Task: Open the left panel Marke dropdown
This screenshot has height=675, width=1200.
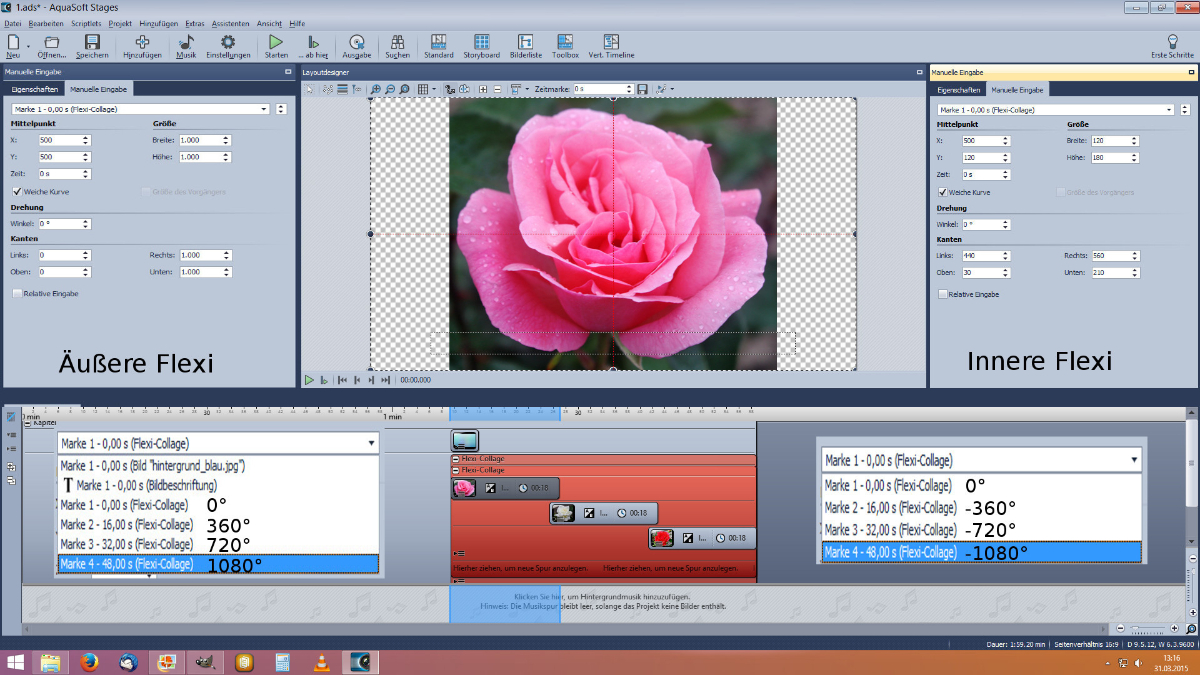Action: [265, 109]
